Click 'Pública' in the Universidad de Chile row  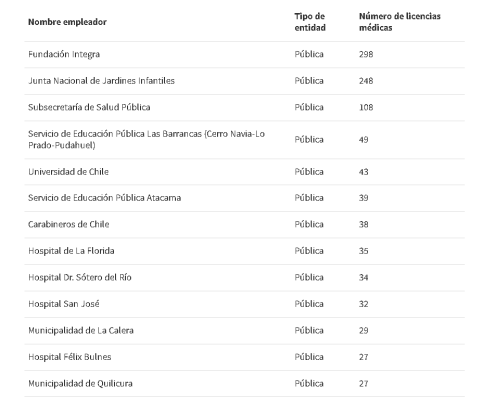[309, 172]
